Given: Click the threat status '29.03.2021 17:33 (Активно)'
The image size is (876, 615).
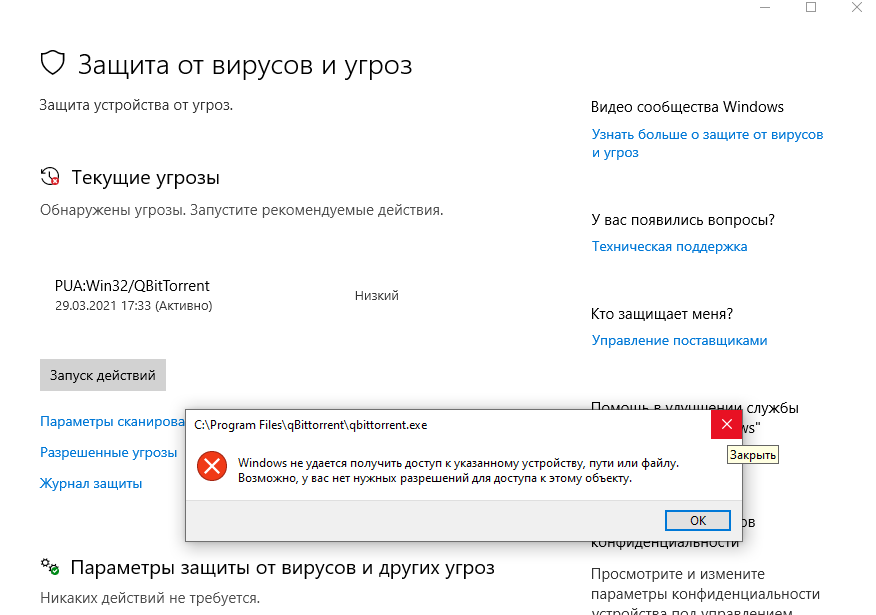Looking at the screenshot, I should tap(134, 305).
